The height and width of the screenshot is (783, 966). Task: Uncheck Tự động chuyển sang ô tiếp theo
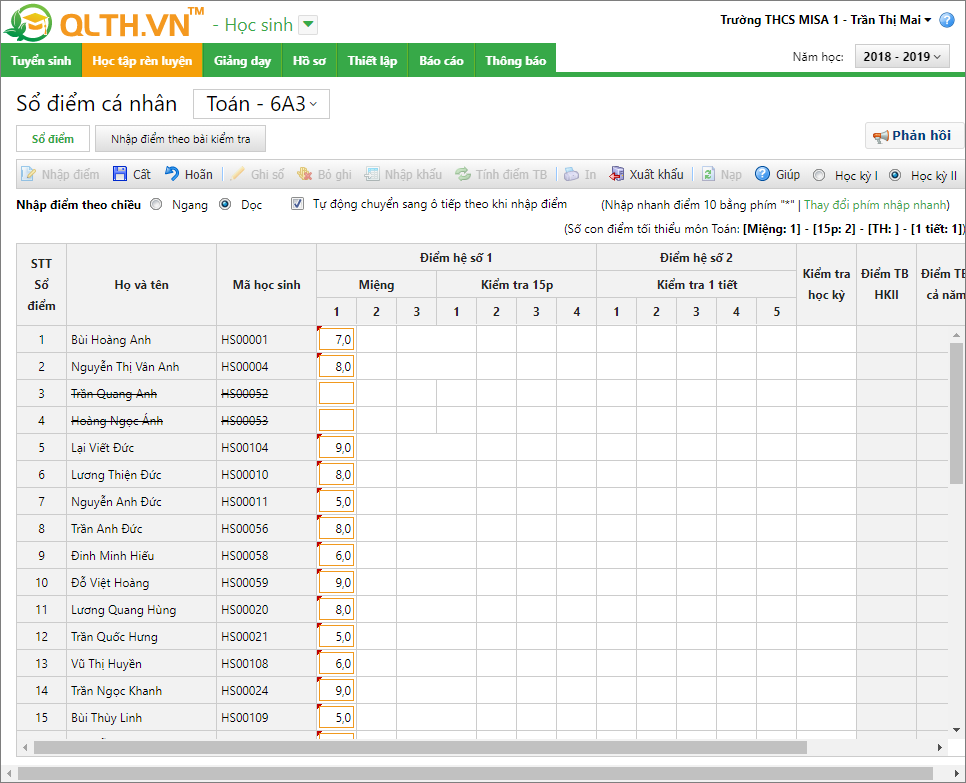(297, 204)
